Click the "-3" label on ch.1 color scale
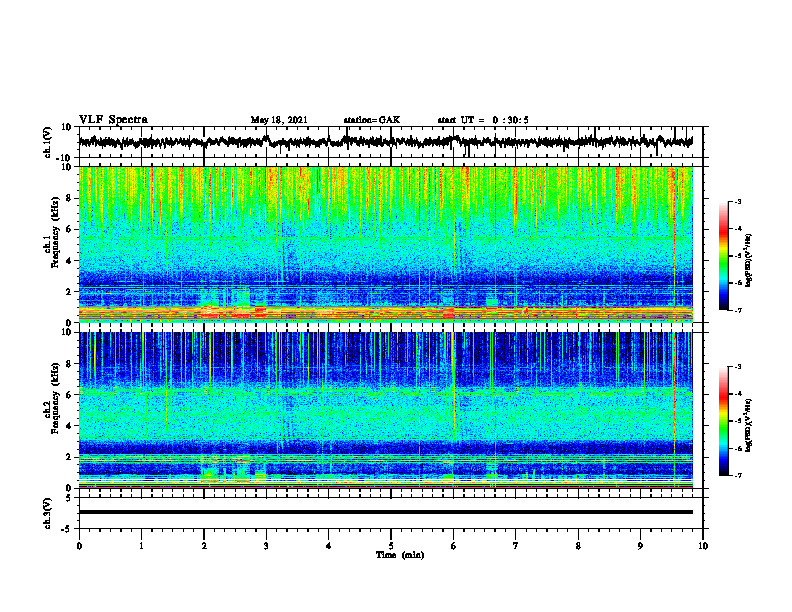Screen dimensions: 792x612 coord(737,201)
